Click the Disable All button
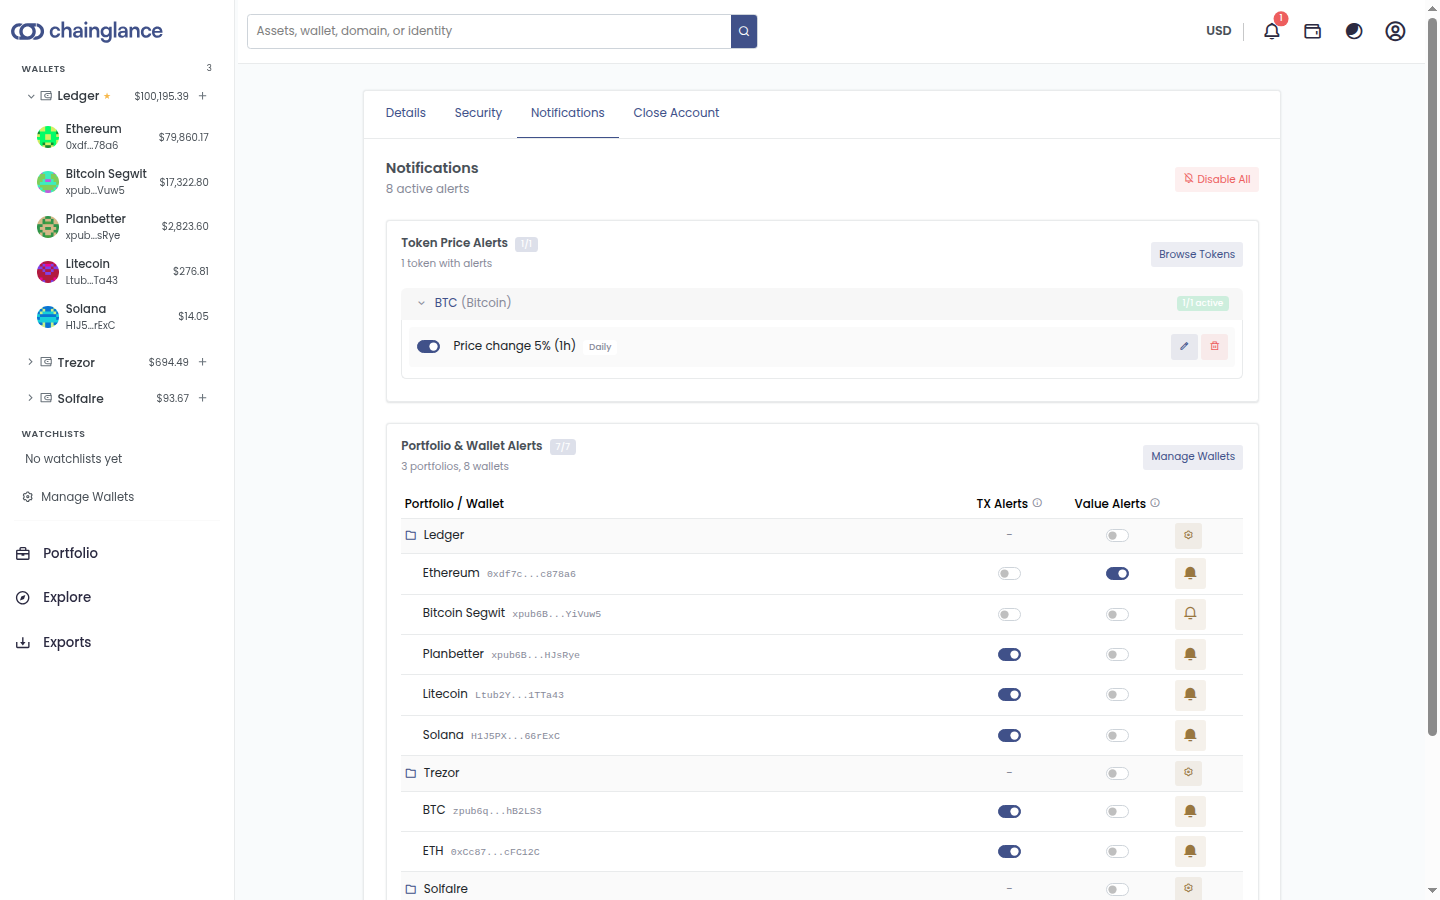 point(1217,179)
